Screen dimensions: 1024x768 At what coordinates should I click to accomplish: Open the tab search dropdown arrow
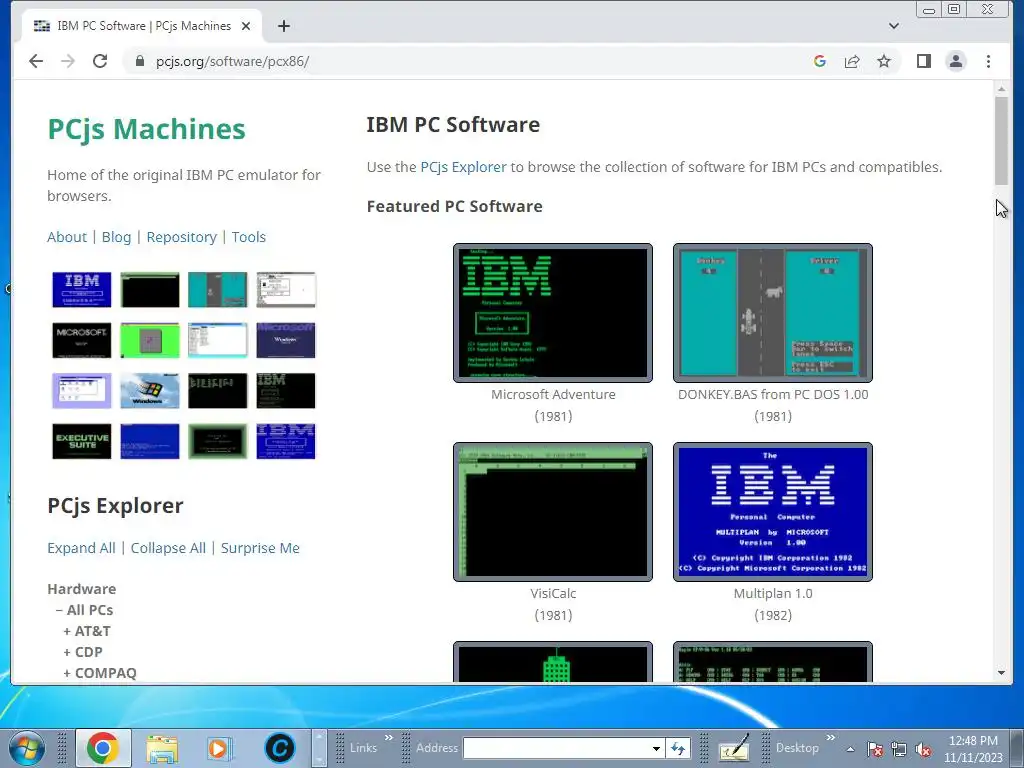click(894, 26)
